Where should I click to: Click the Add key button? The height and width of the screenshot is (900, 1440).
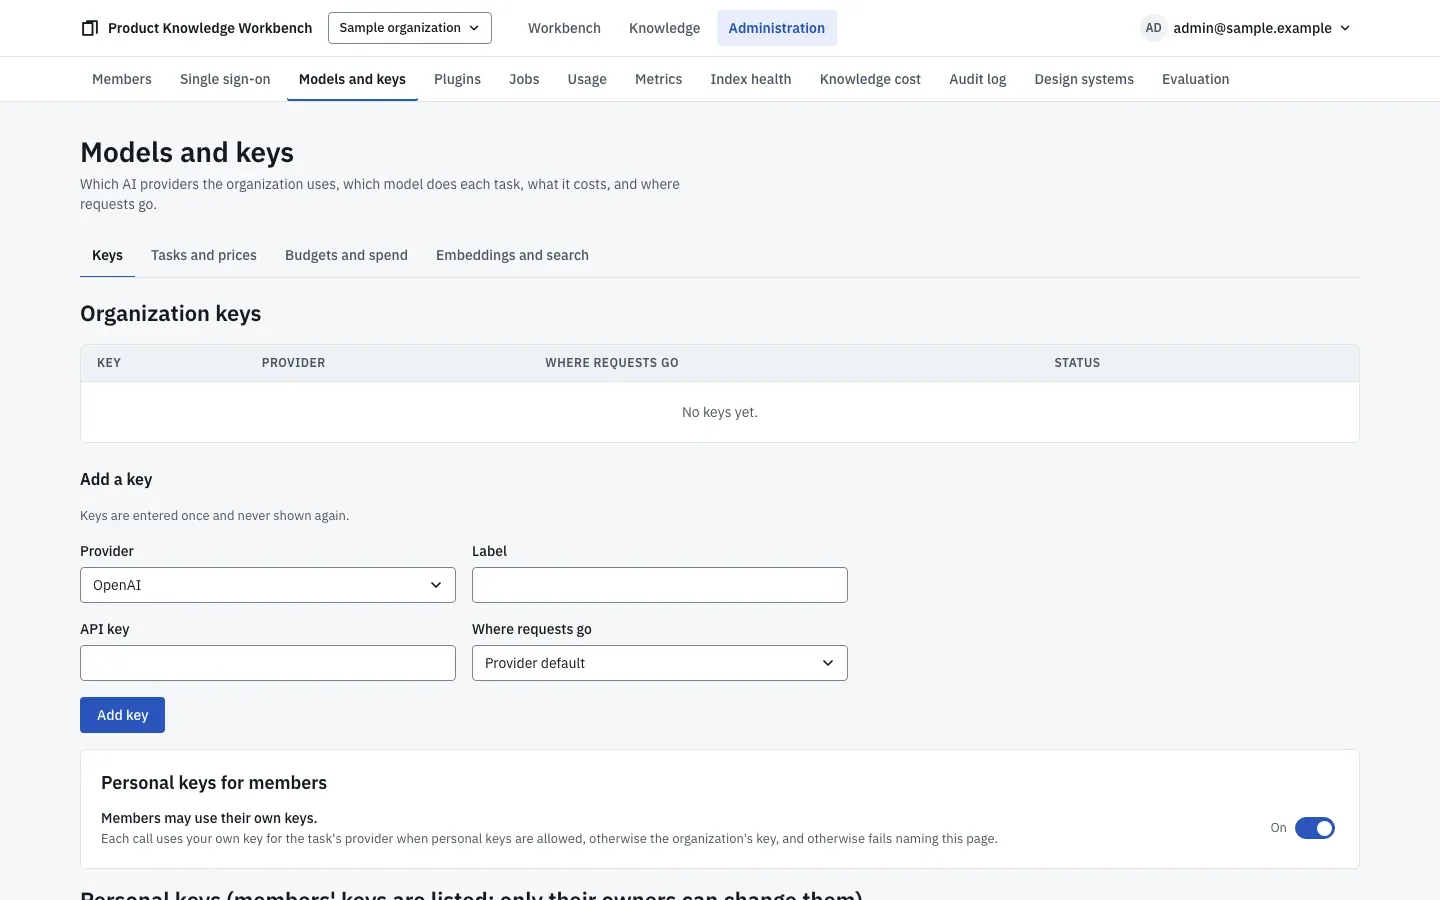click(122, 715)
